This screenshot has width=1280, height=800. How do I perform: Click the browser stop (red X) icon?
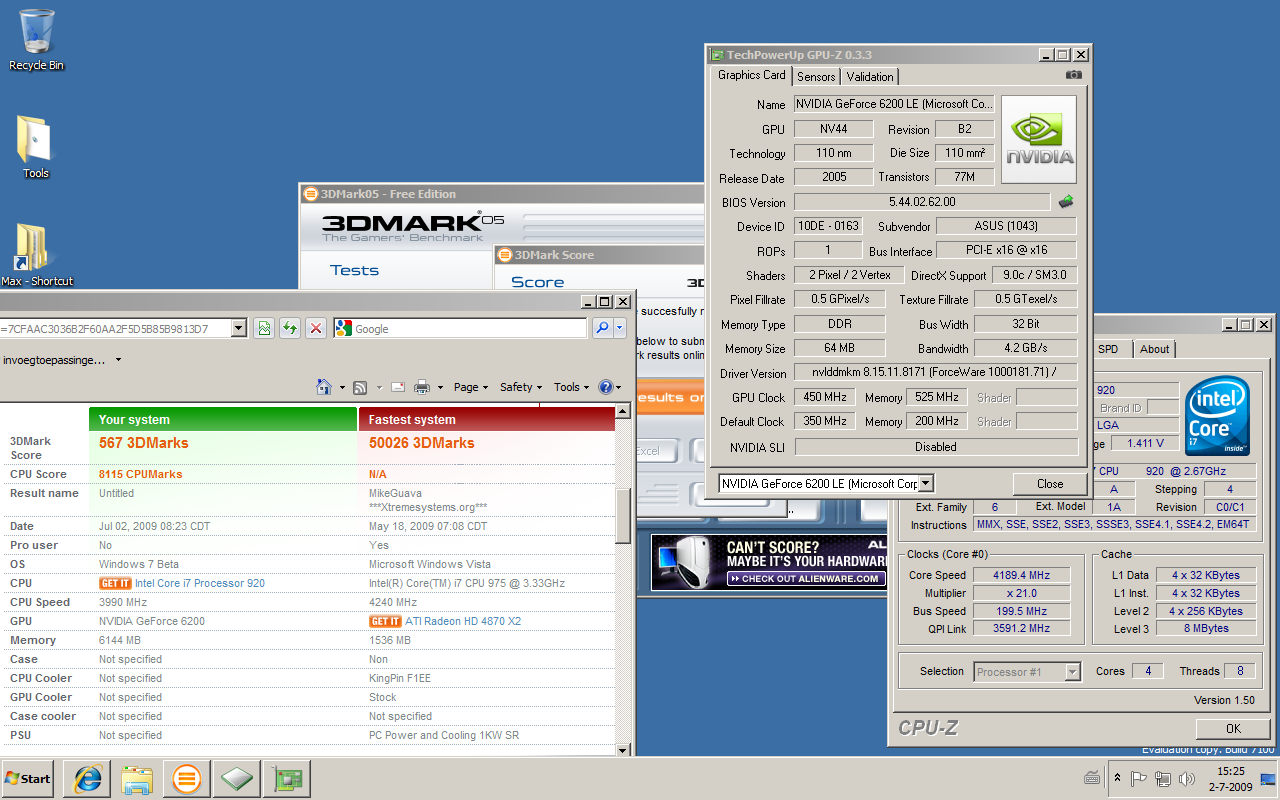(x=316, y=328)
